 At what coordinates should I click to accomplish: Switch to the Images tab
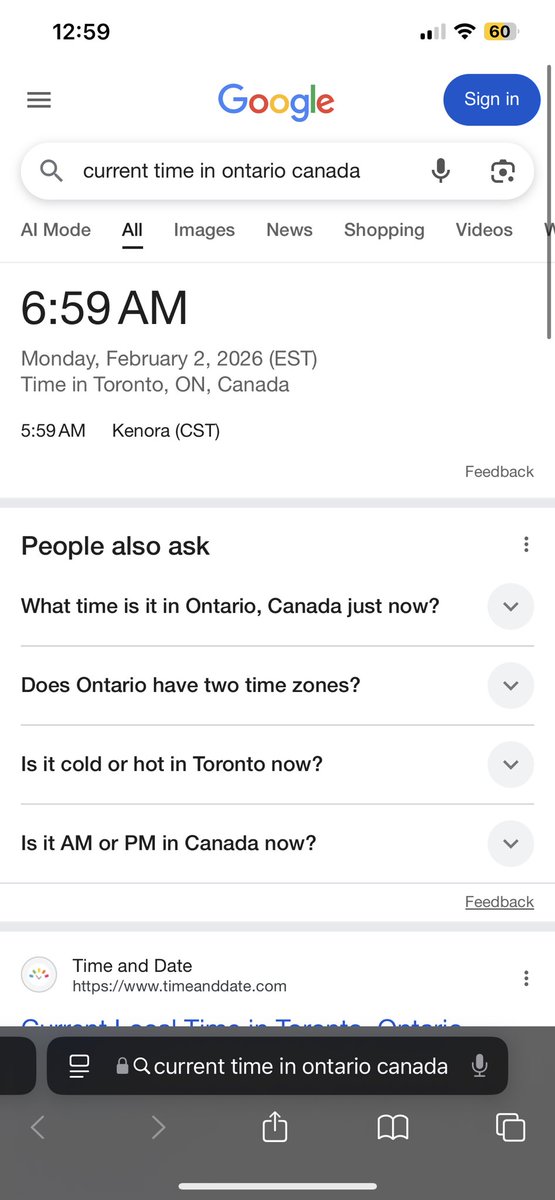coord(204,230)
